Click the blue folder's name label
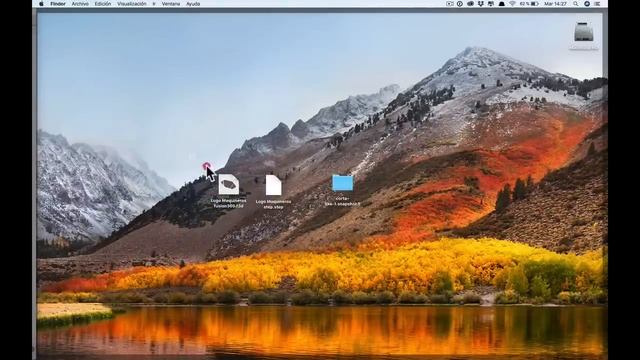 [342, 201]
